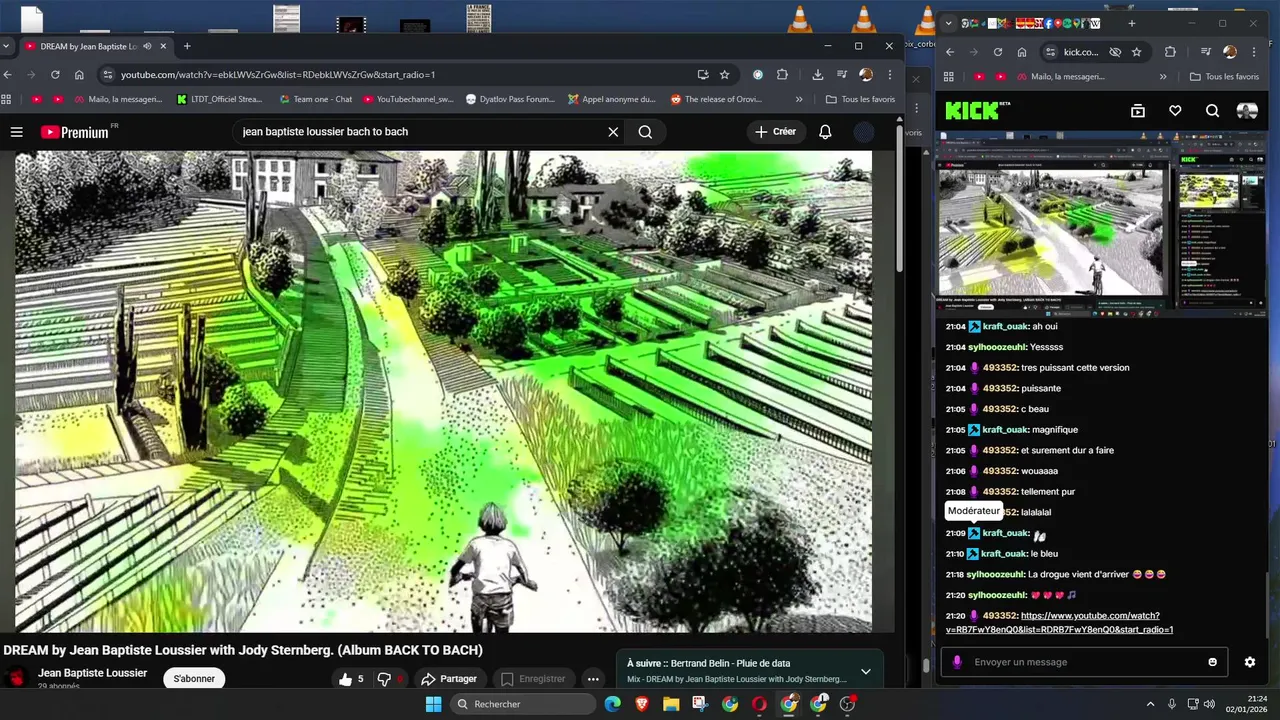Open the taskbar volume control
Viewport: 1280px width, 720px height.
coord(1209,704)
